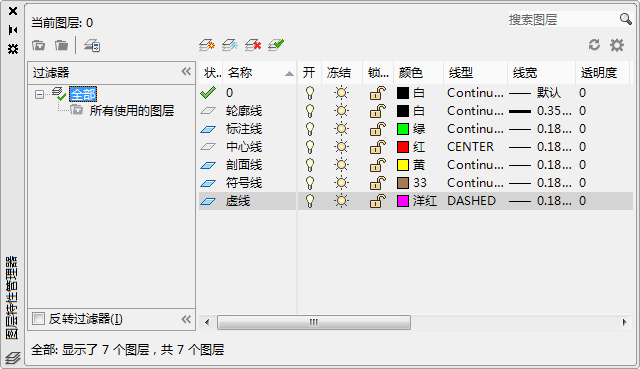Collapse the 全部 filter tree node

pos(39,95)
